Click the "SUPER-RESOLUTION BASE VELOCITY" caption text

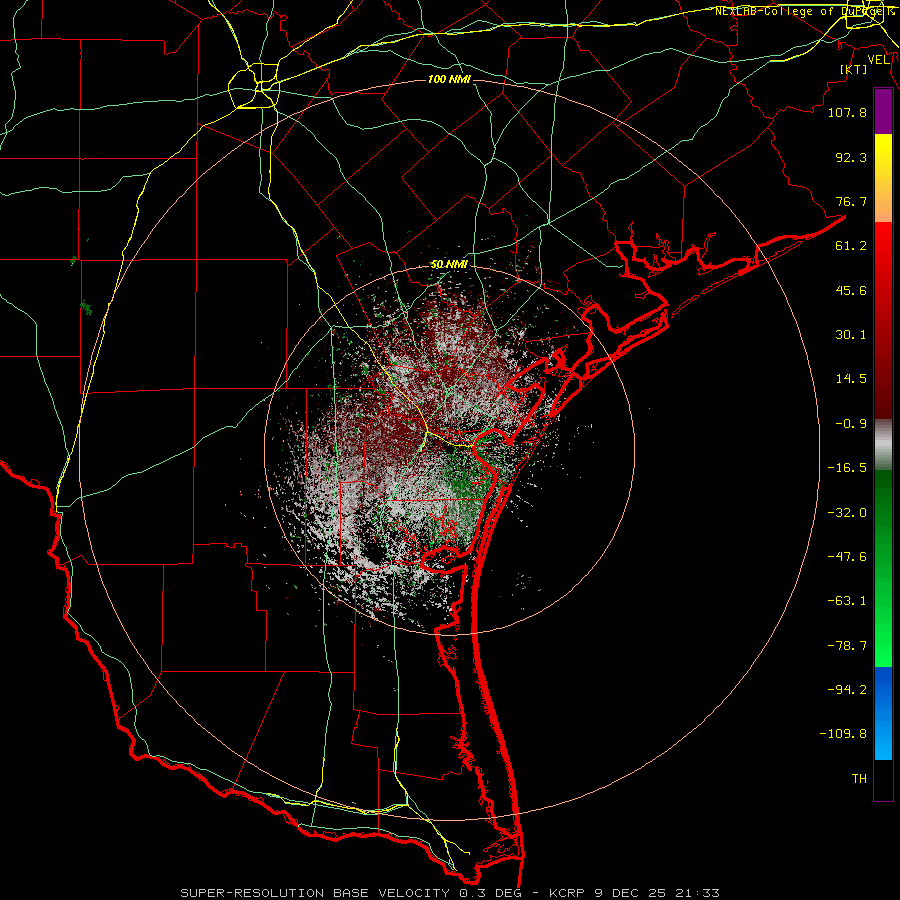coord(315,893)
